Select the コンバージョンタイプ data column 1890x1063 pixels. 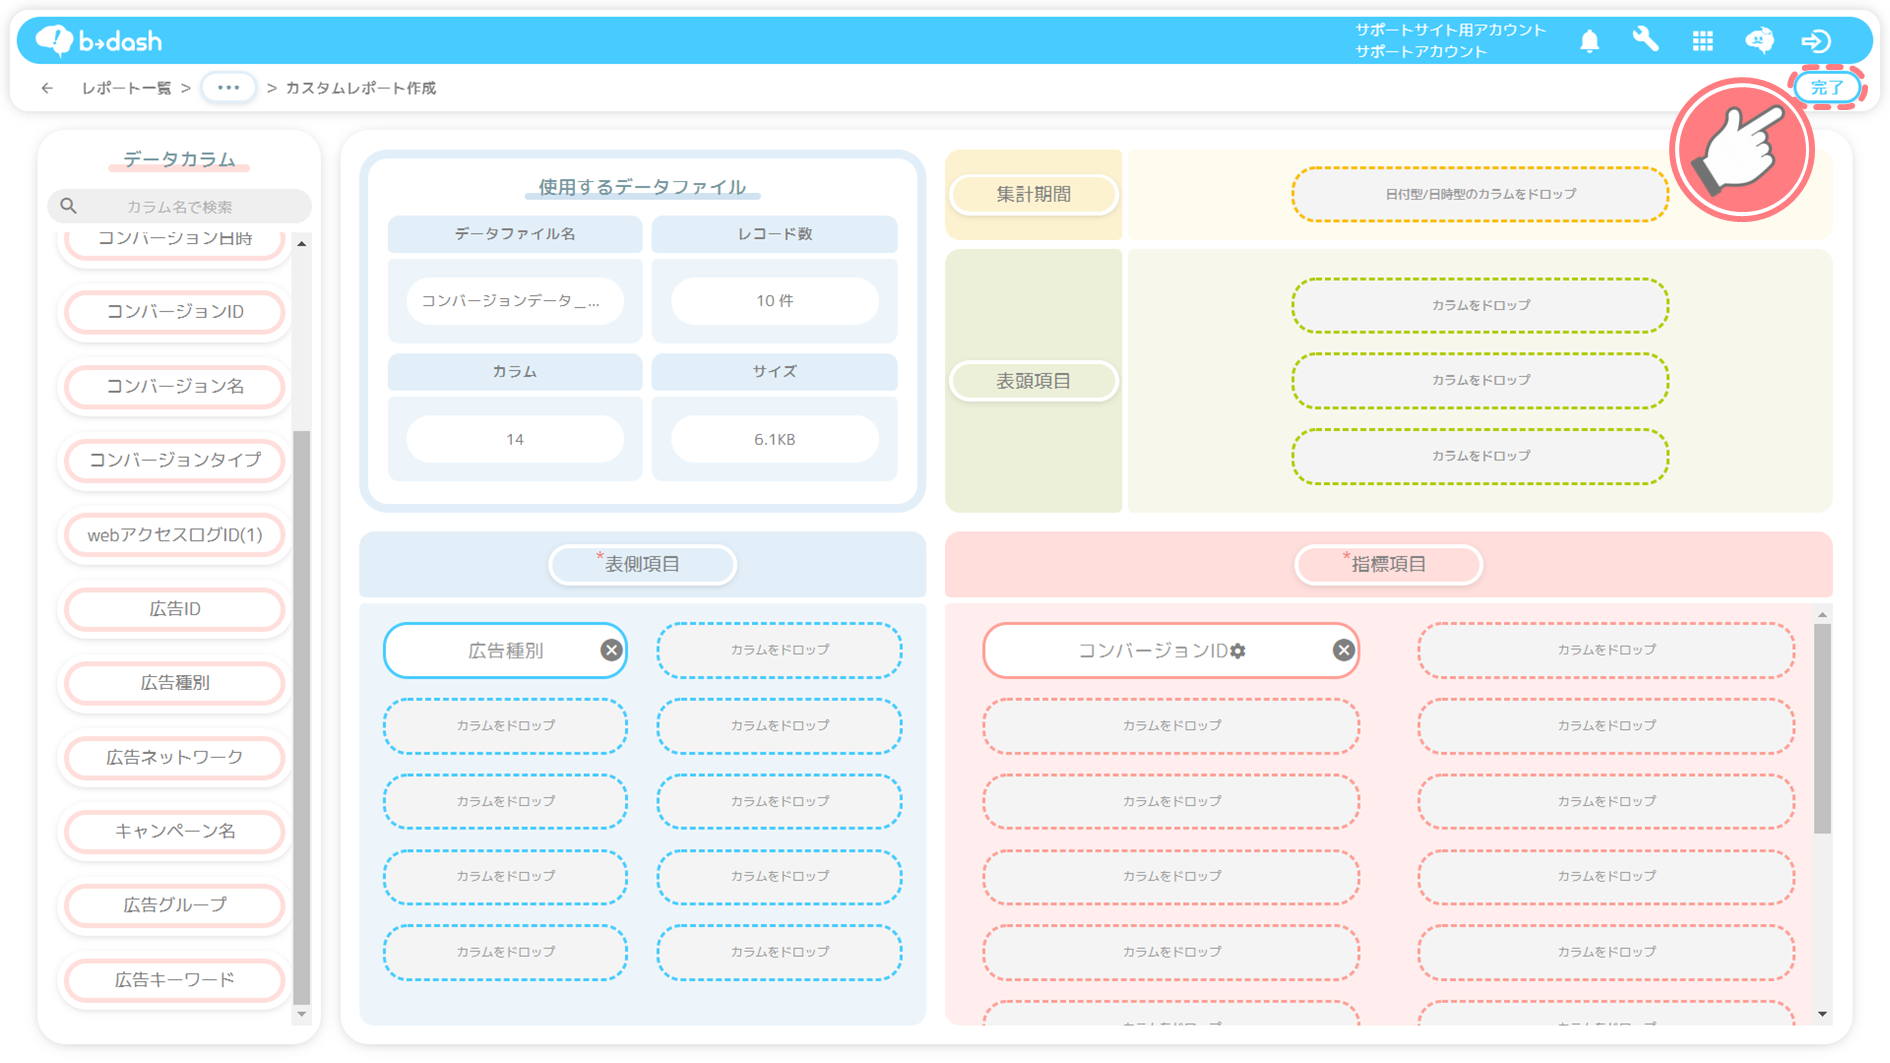175,460
